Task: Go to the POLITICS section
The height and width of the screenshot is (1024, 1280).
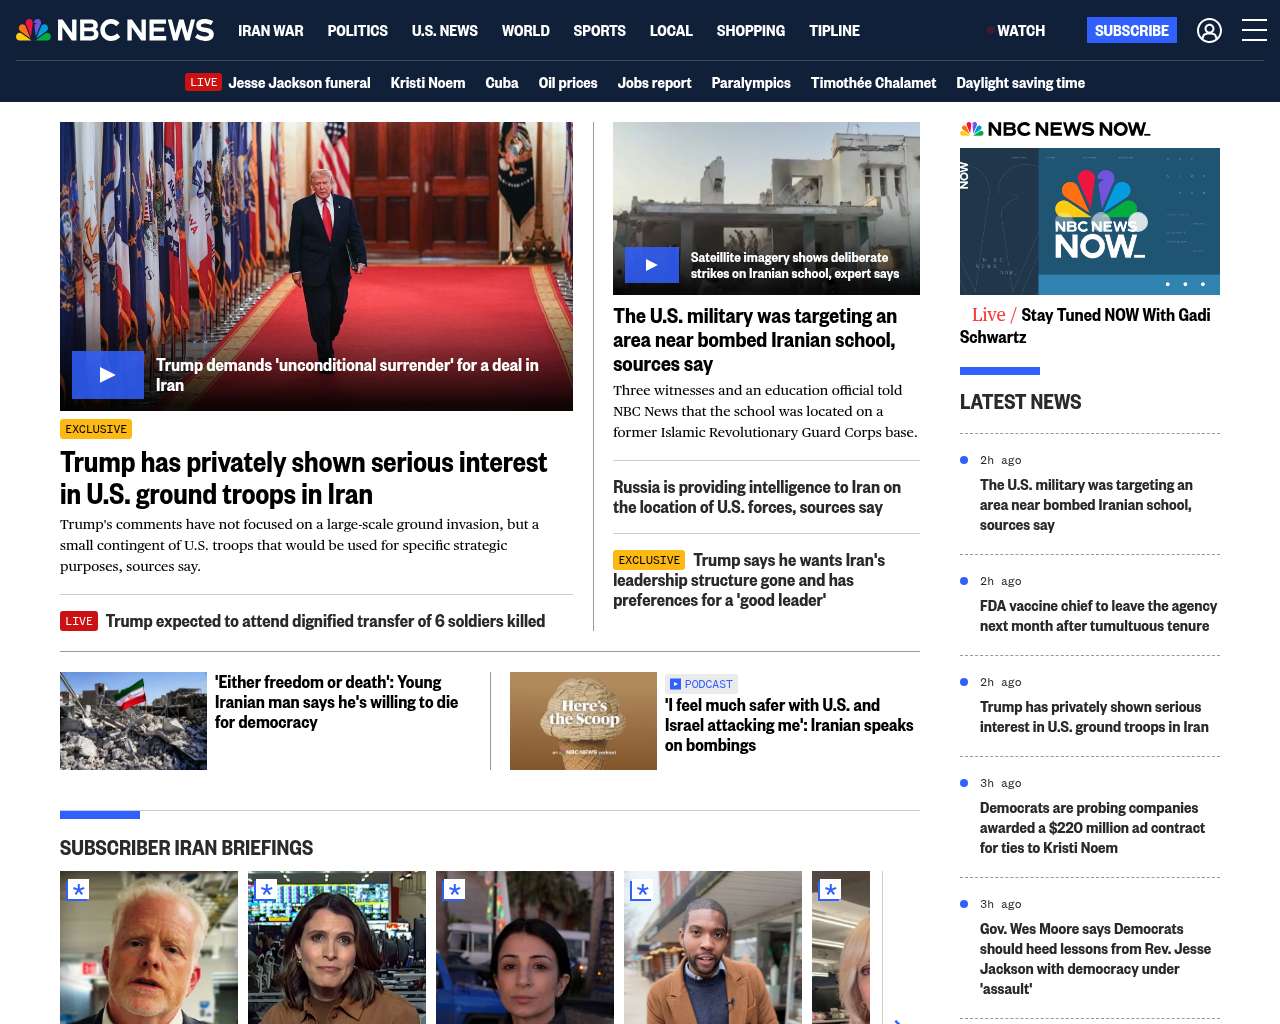Action: point(357,31)
